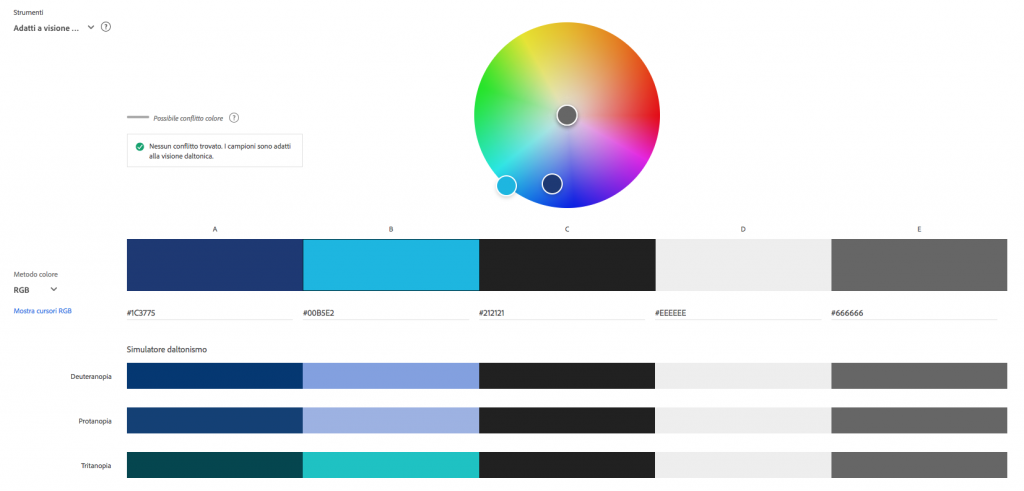Select cyan swatch B
Viewport: 1024px width, 491px height.
pos(391,265)
